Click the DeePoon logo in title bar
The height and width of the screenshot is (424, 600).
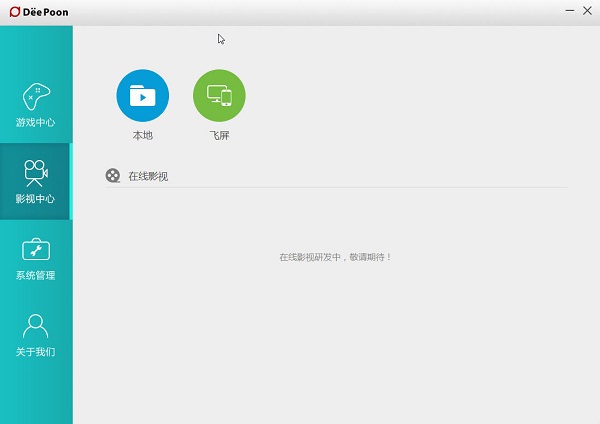[x=39, y=12]
